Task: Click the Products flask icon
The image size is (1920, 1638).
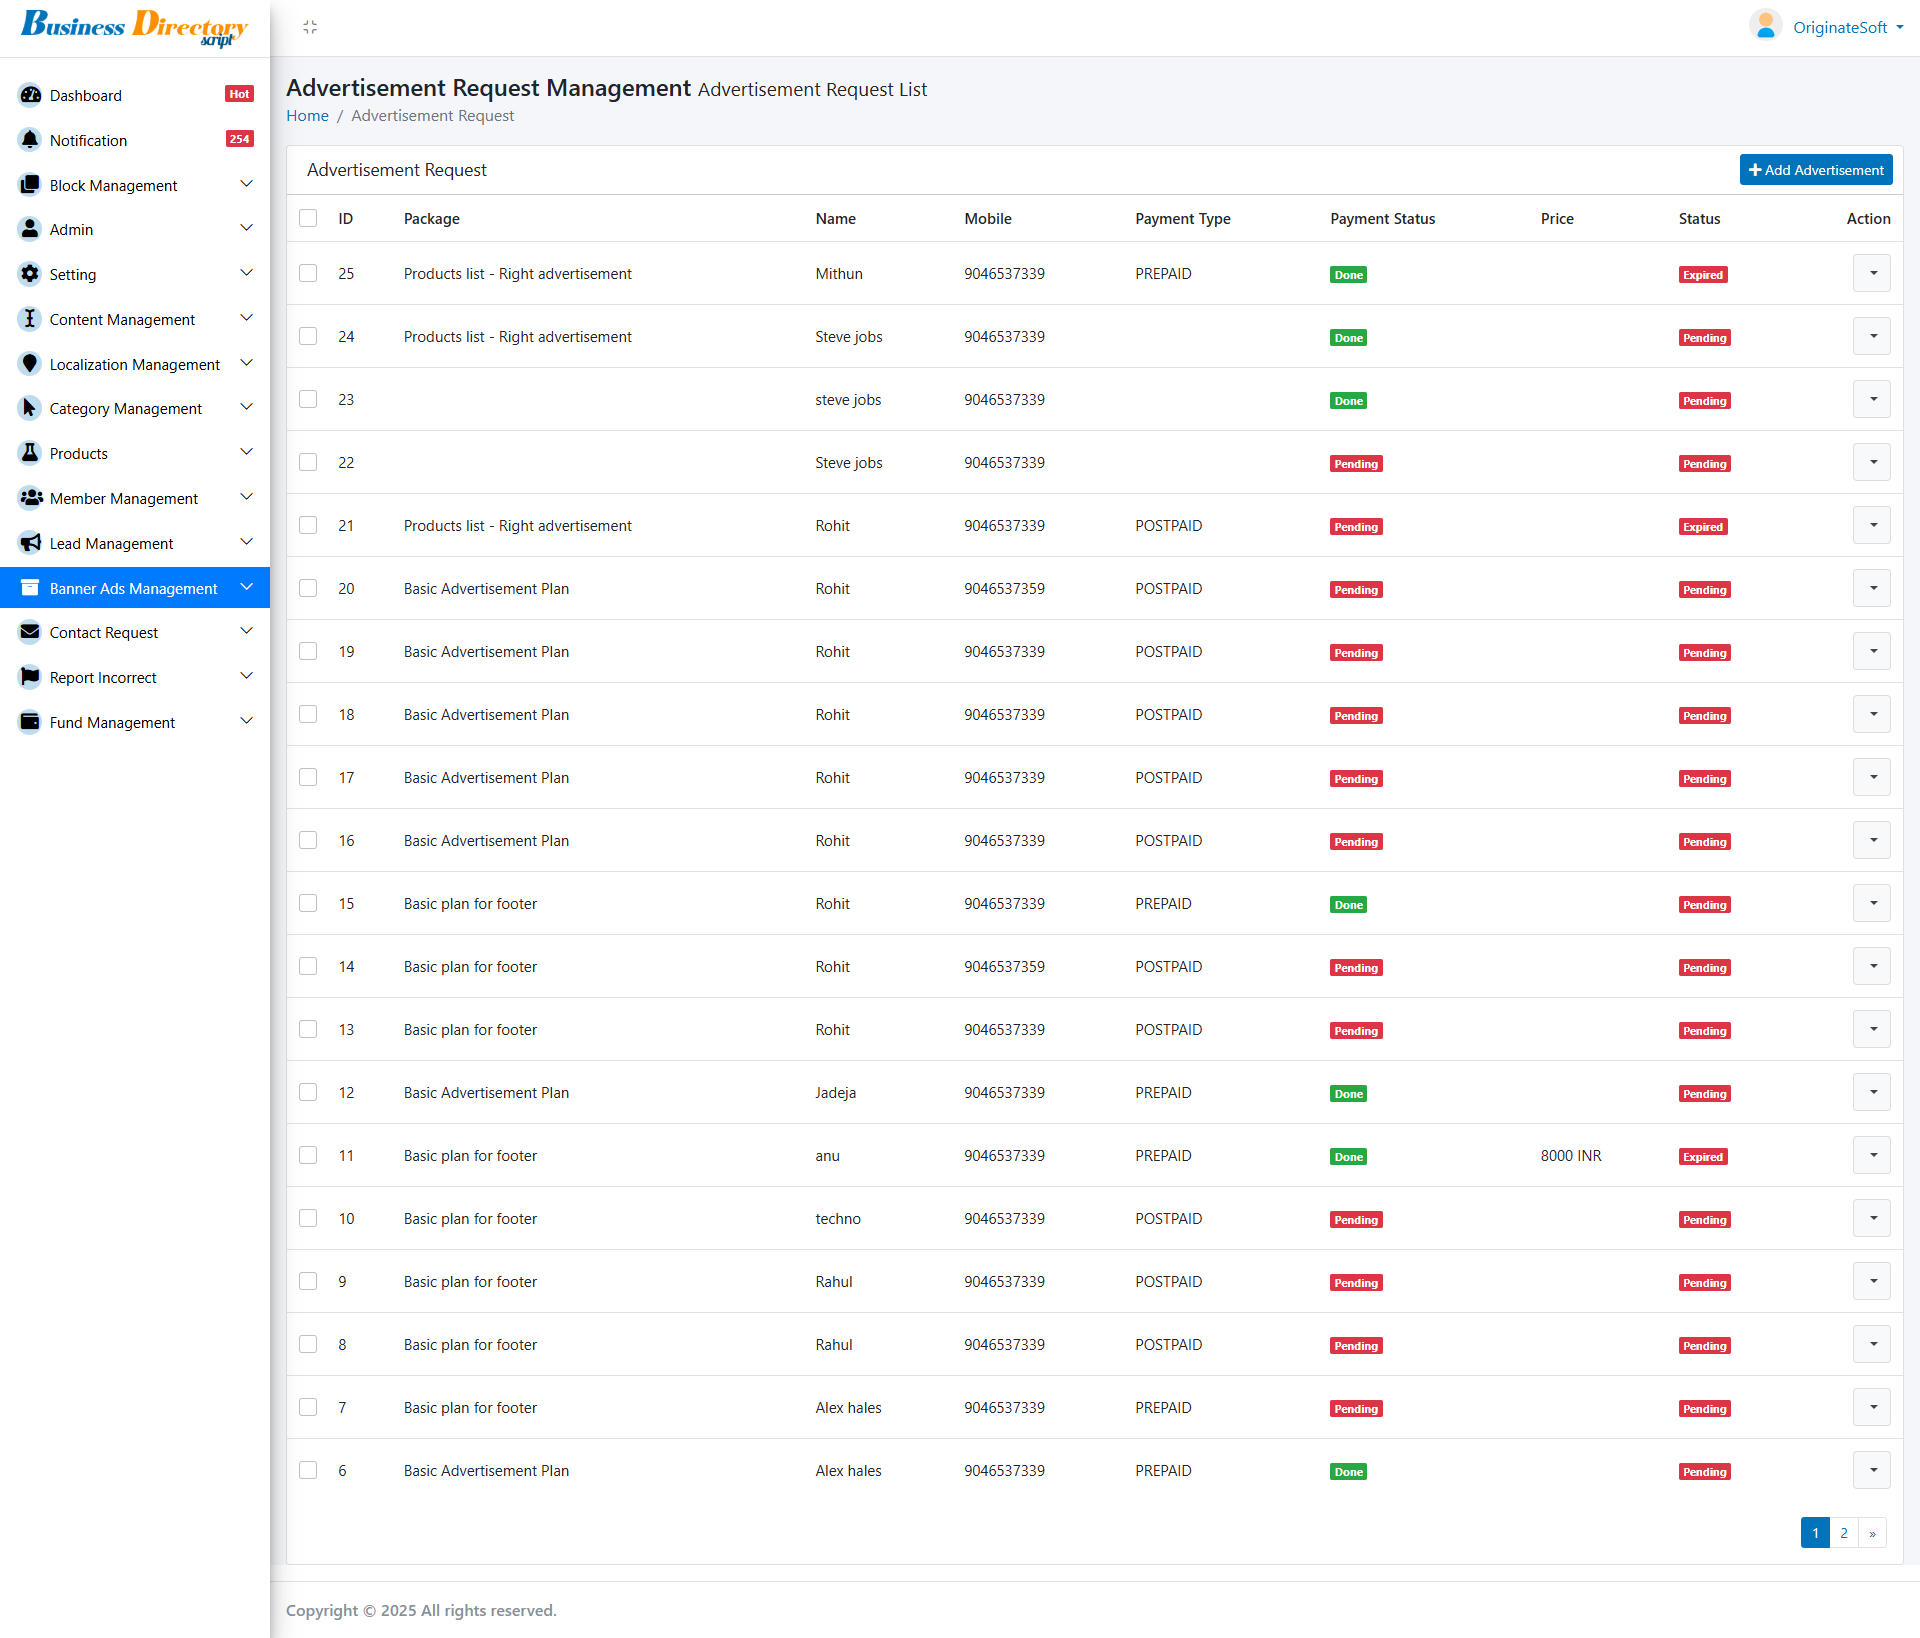Action: 30,453
